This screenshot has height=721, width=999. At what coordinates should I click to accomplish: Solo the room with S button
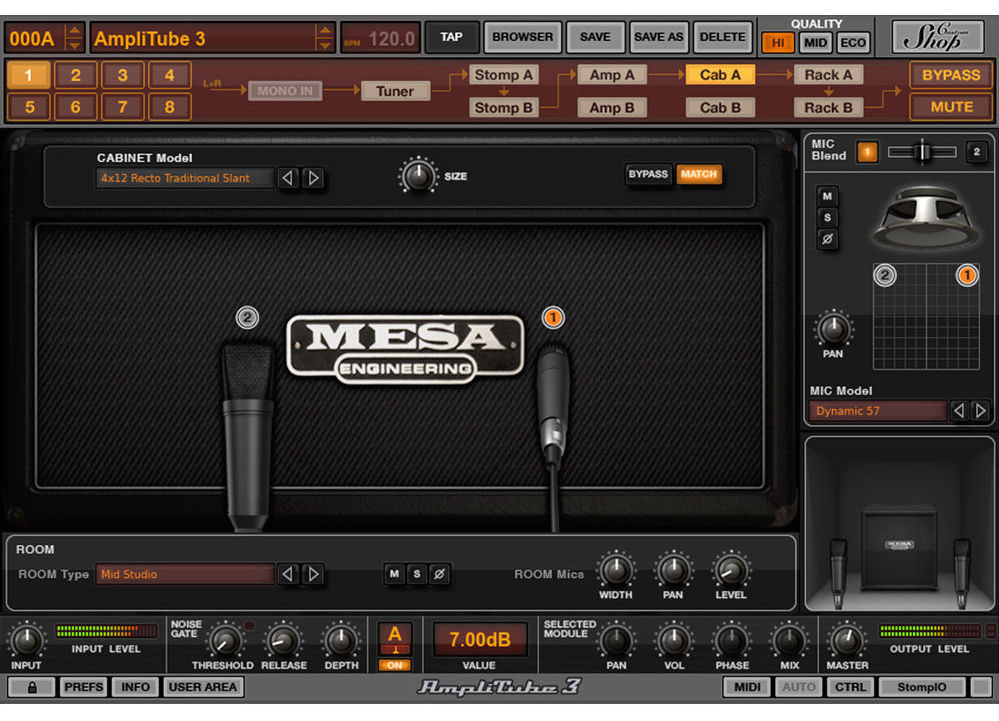pyautogui.click(x=417, y=574)
